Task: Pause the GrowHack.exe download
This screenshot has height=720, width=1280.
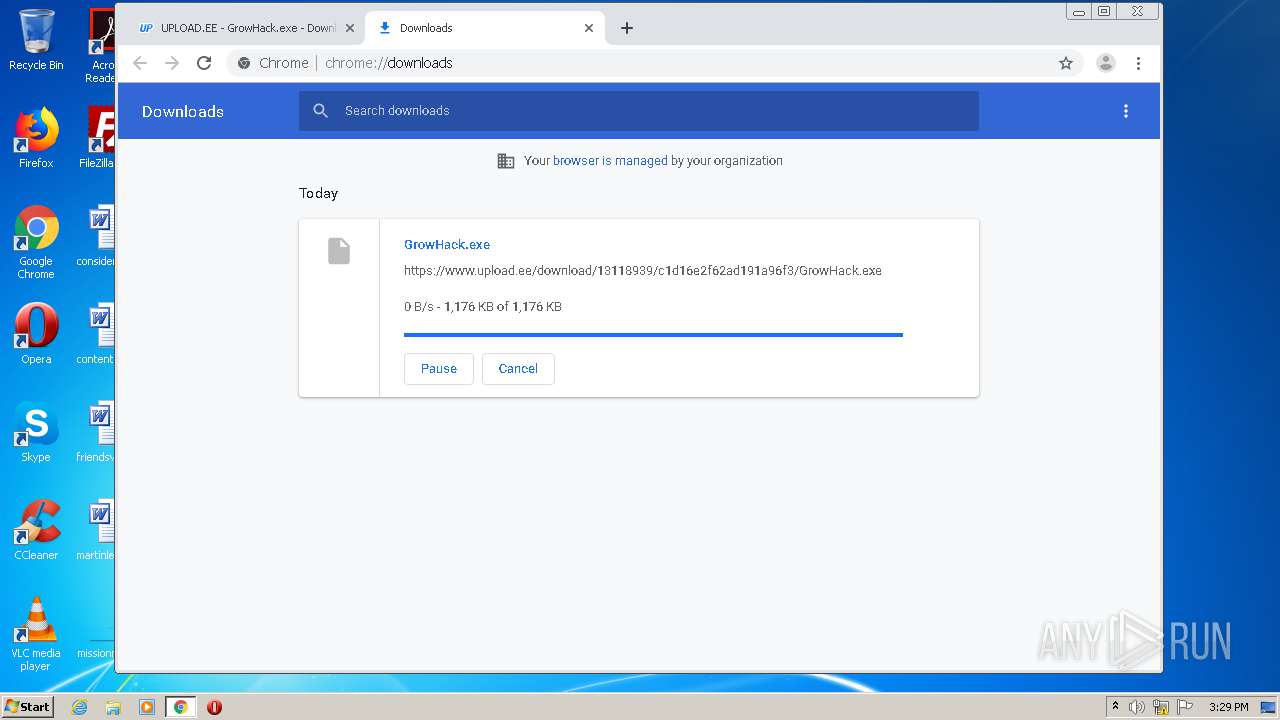Action: (439, 369)
